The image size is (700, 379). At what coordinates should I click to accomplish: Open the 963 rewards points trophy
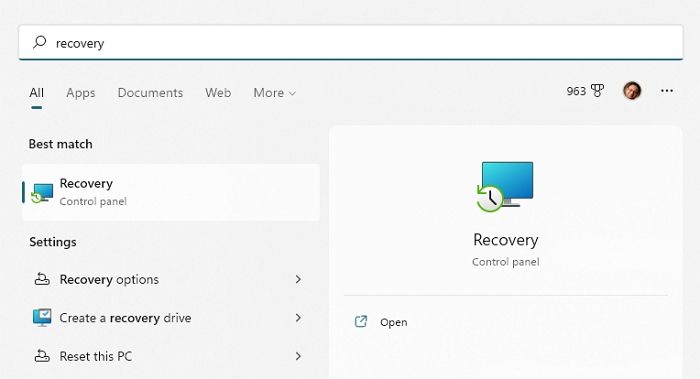click(x=585, y=91)
